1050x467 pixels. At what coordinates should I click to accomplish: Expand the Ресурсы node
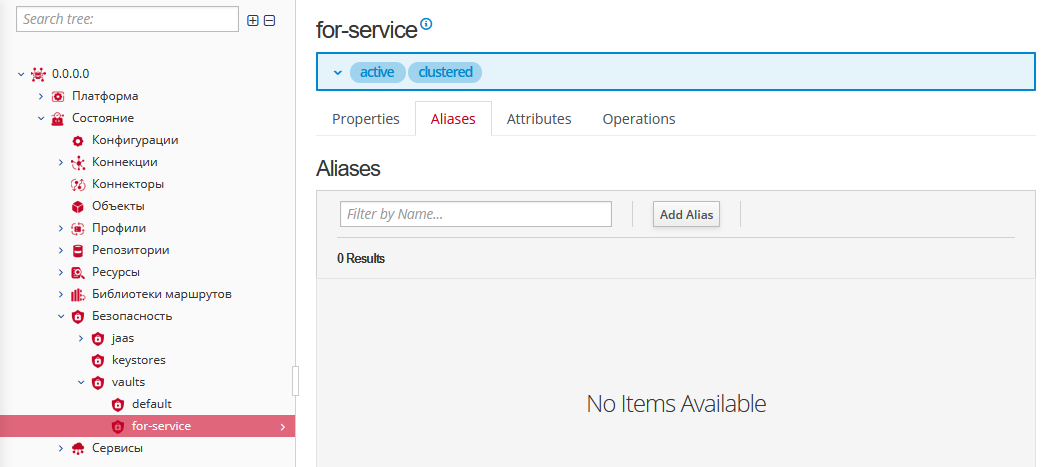(x=61, y=272)
